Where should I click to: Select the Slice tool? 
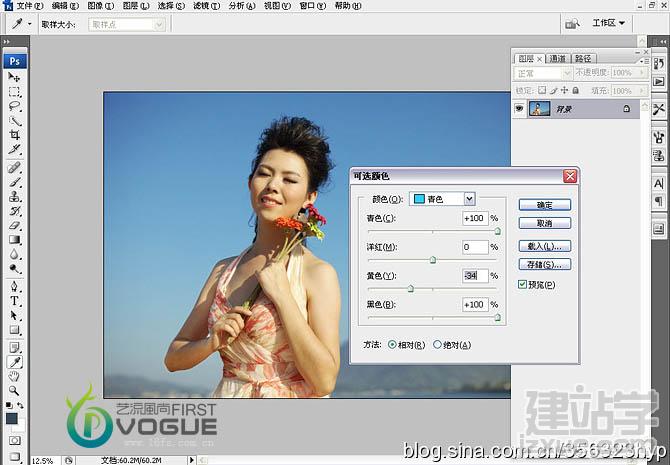(14, 149)
